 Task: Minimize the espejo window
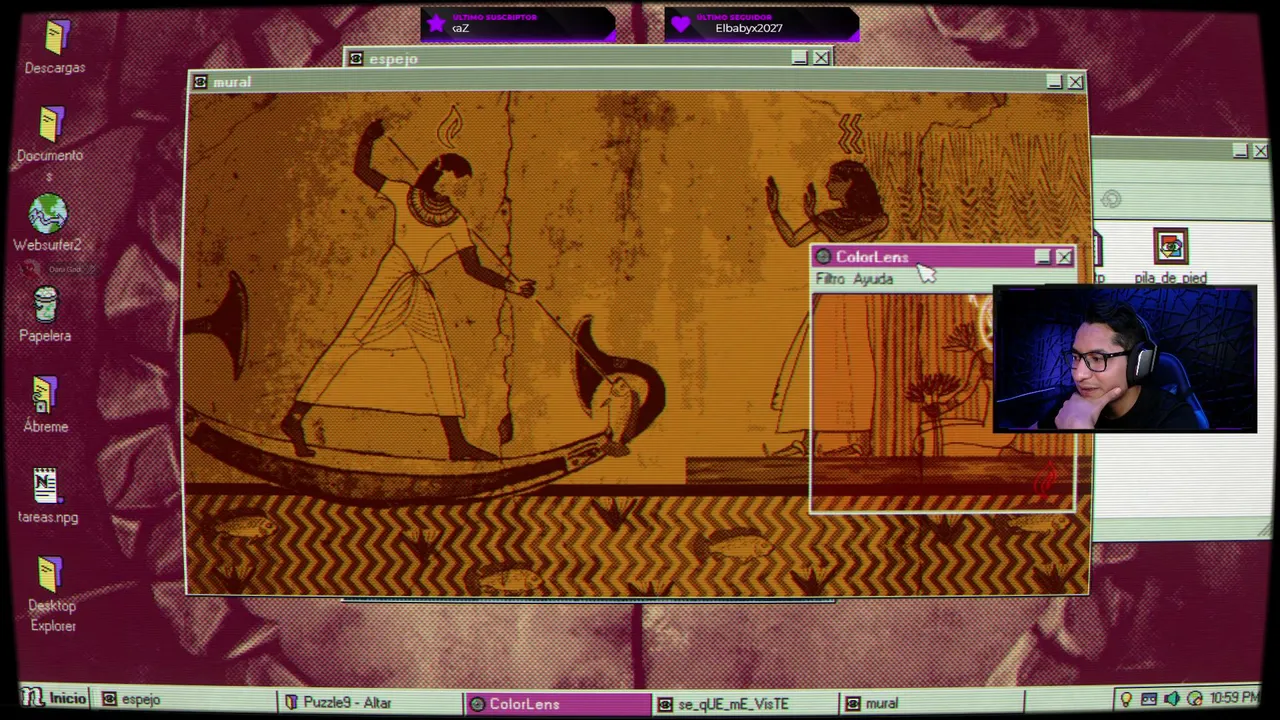pos(800,58)
